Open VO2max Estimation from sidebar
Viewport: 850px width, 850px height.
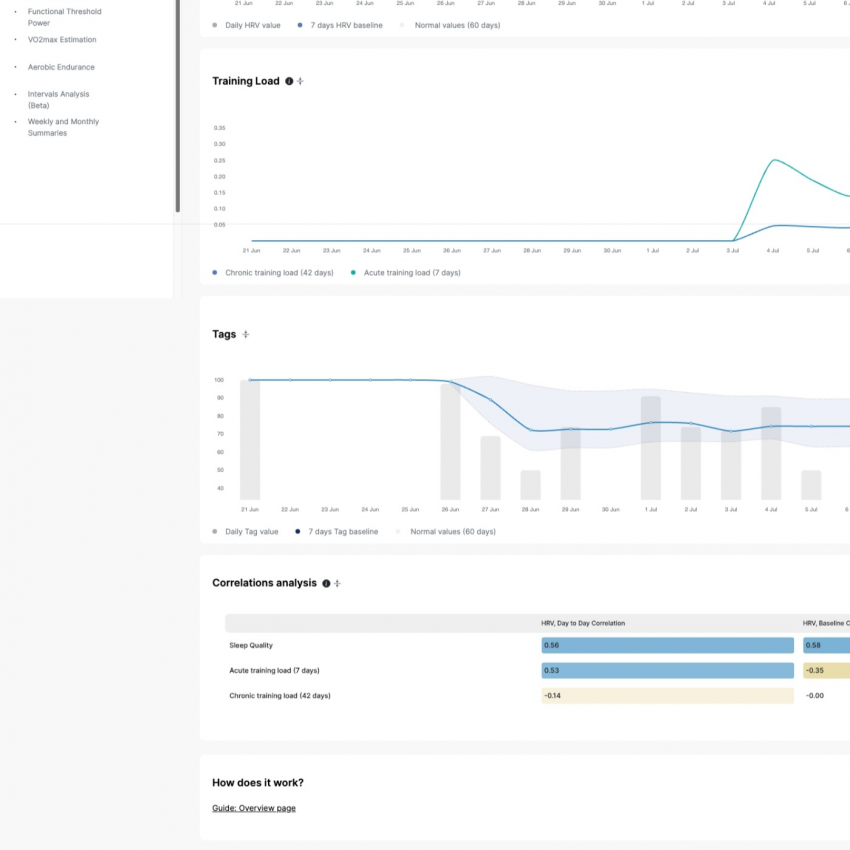(62, 40)
